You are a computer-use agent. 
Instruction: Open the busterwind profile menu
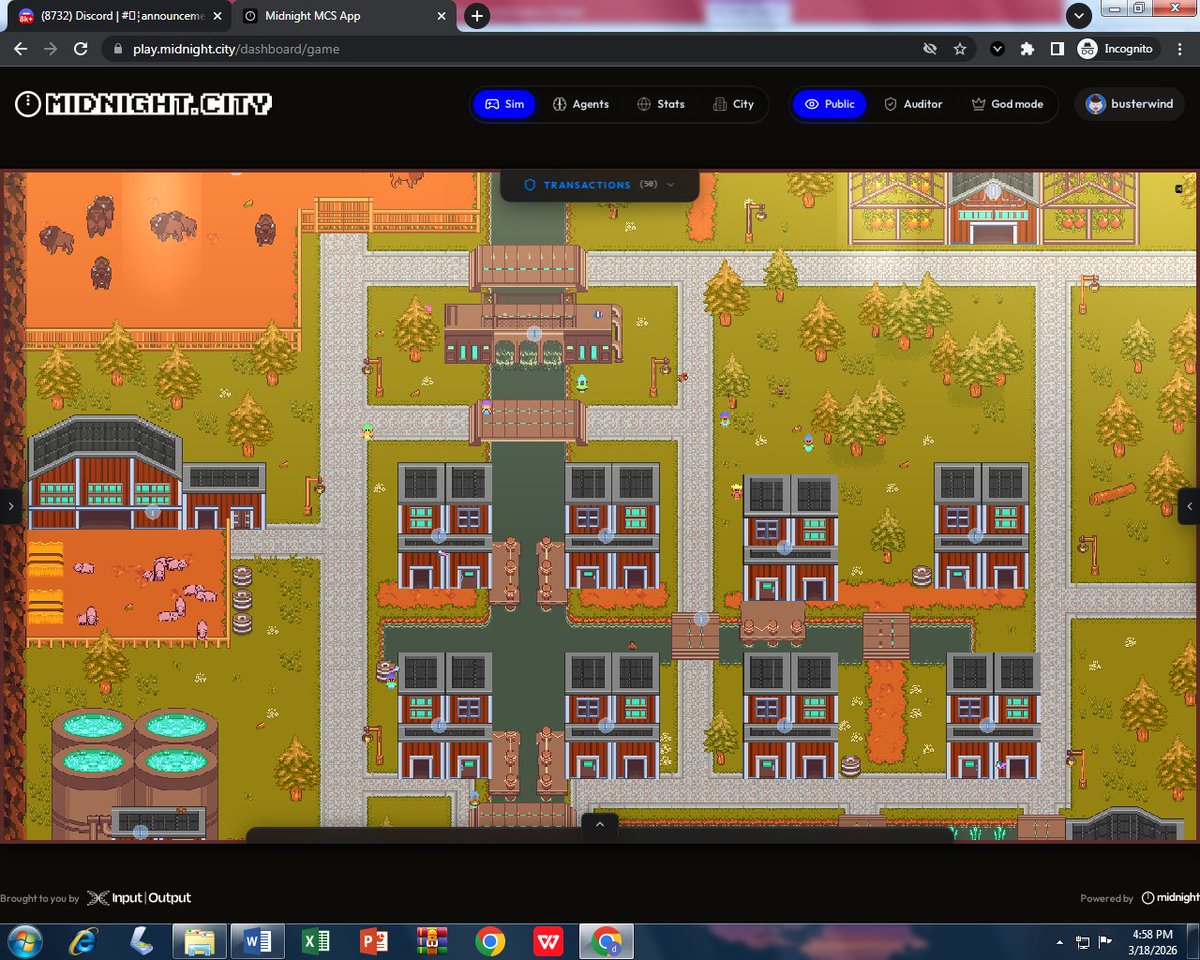(1130, 104)
